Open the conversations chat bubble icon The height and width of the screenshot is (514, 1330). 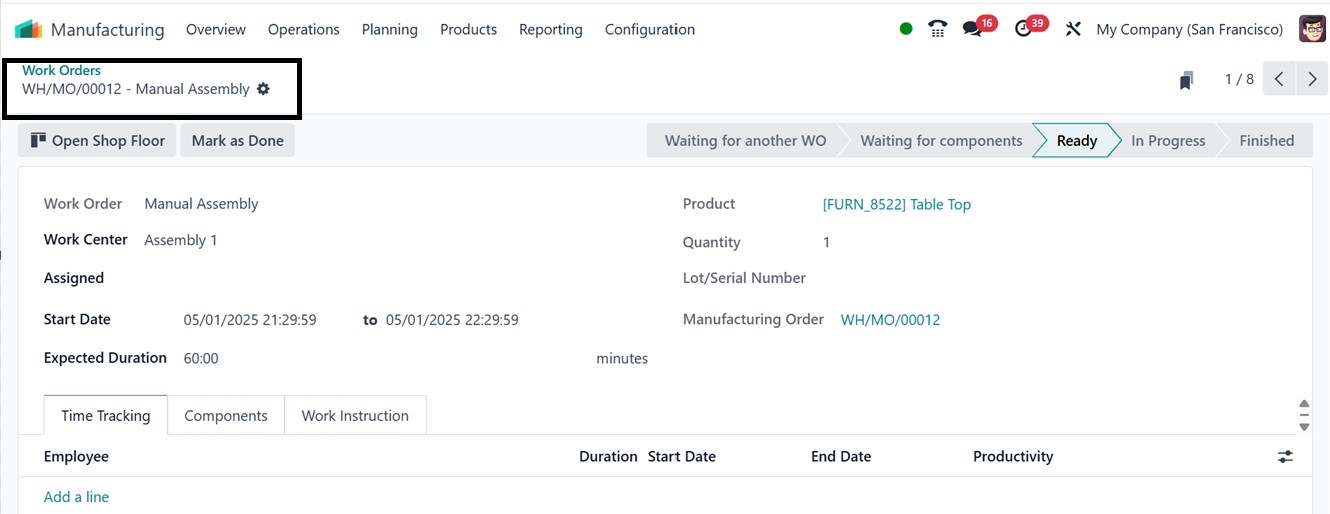coord(972,29)
